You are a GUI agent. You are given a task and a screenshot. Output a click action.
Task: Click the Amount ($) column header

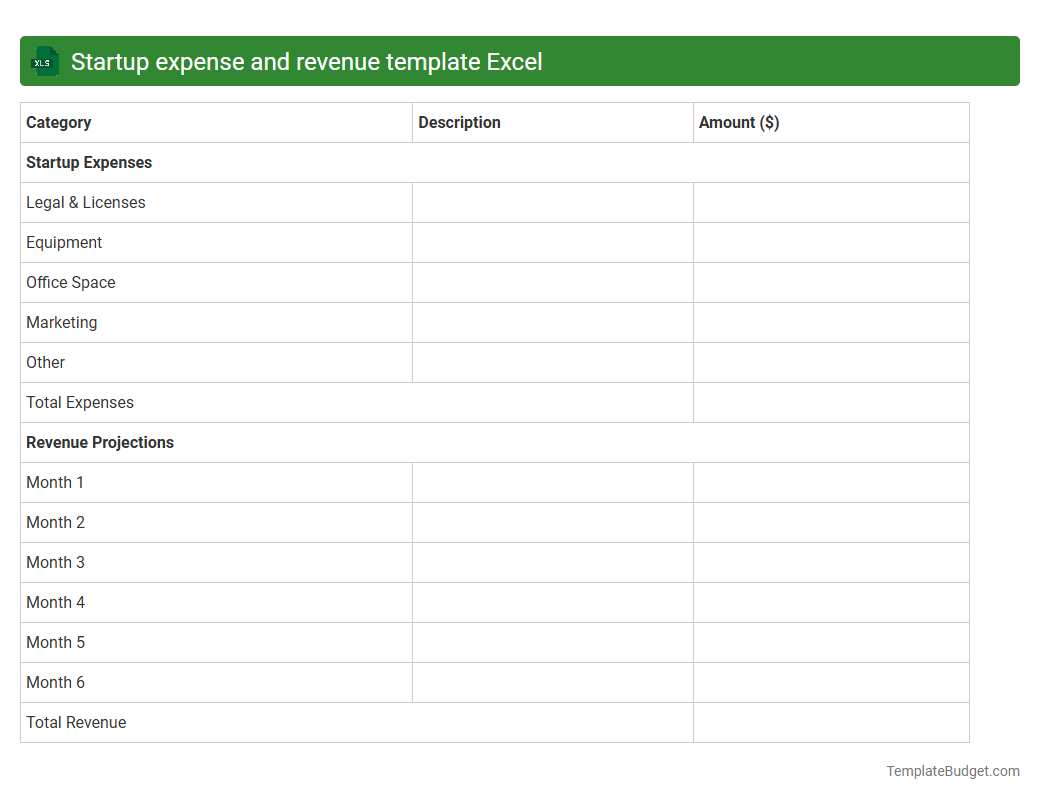pyautogui.click(x=739, y=122)
